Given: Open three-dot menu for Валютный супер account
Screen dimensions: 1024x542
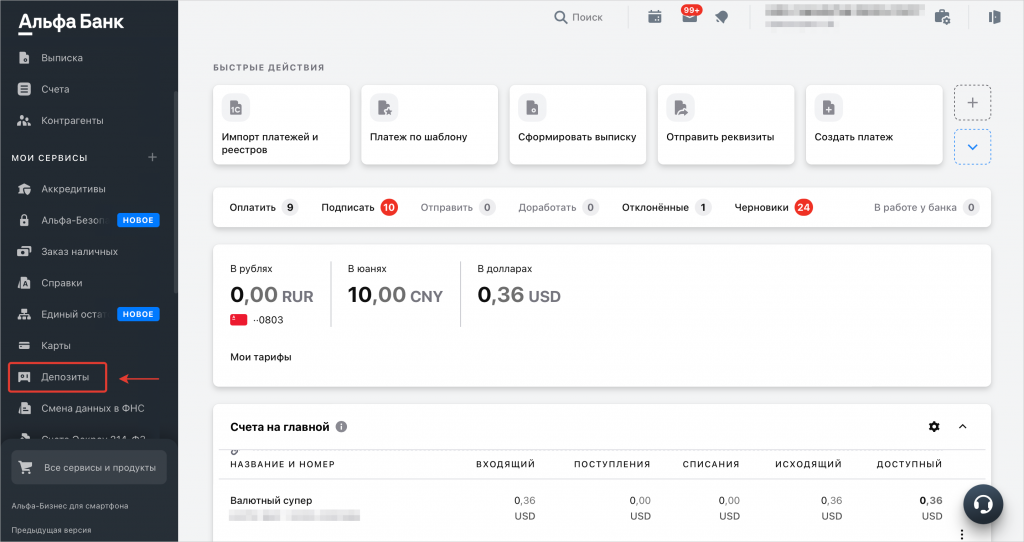Looking at the screenshot, I should 962,534.
